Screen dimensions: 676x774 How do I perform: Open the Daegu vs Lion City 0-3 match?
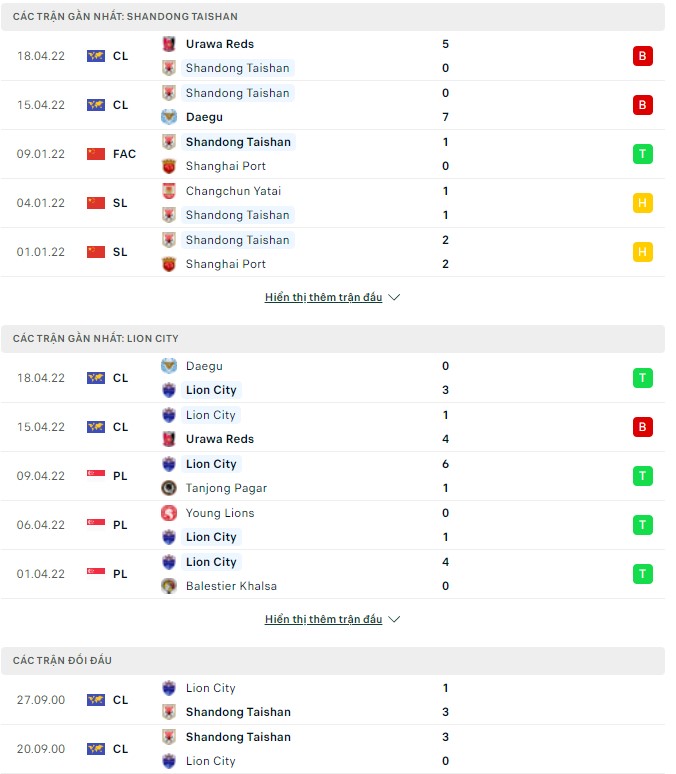[333, 378]
